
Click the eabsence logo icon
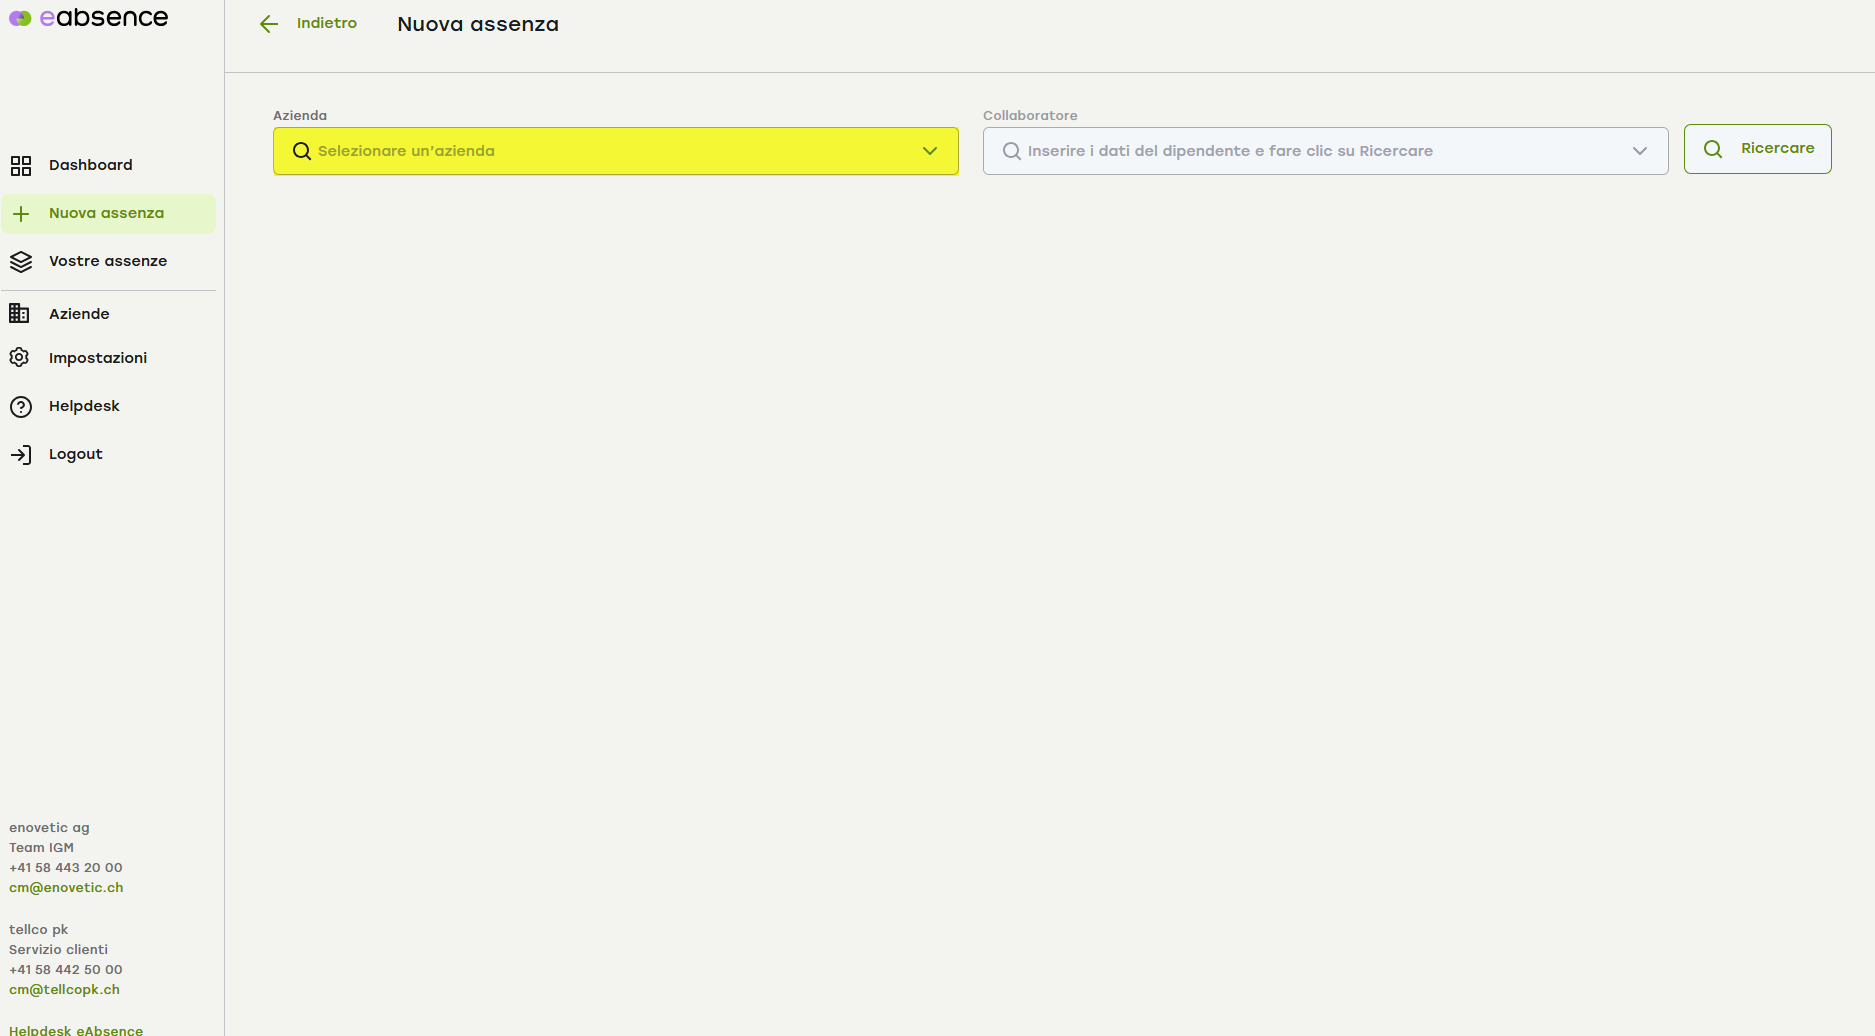pos(20,18)
